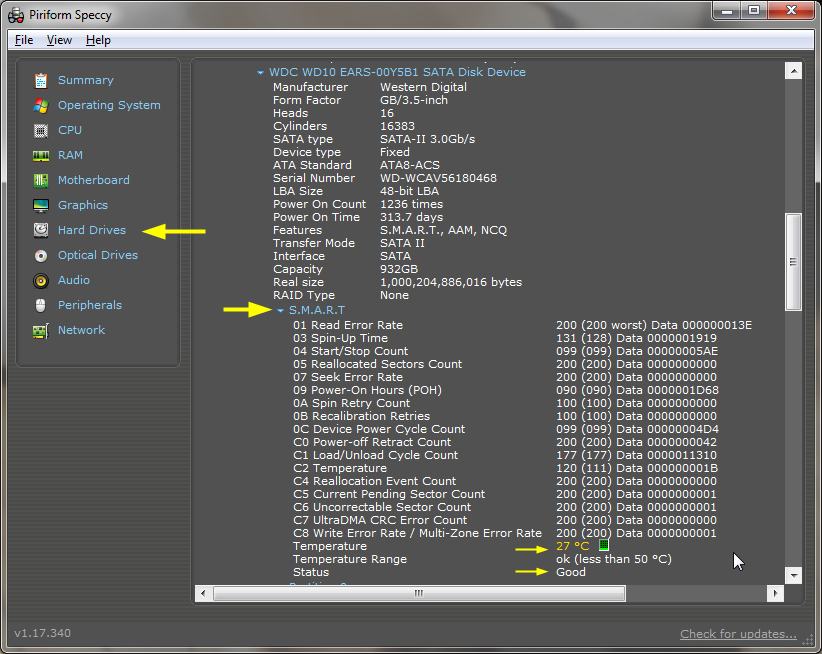View the Optical Drives section
The height and width of the screenshot is (654, 822).
[98, 255]
